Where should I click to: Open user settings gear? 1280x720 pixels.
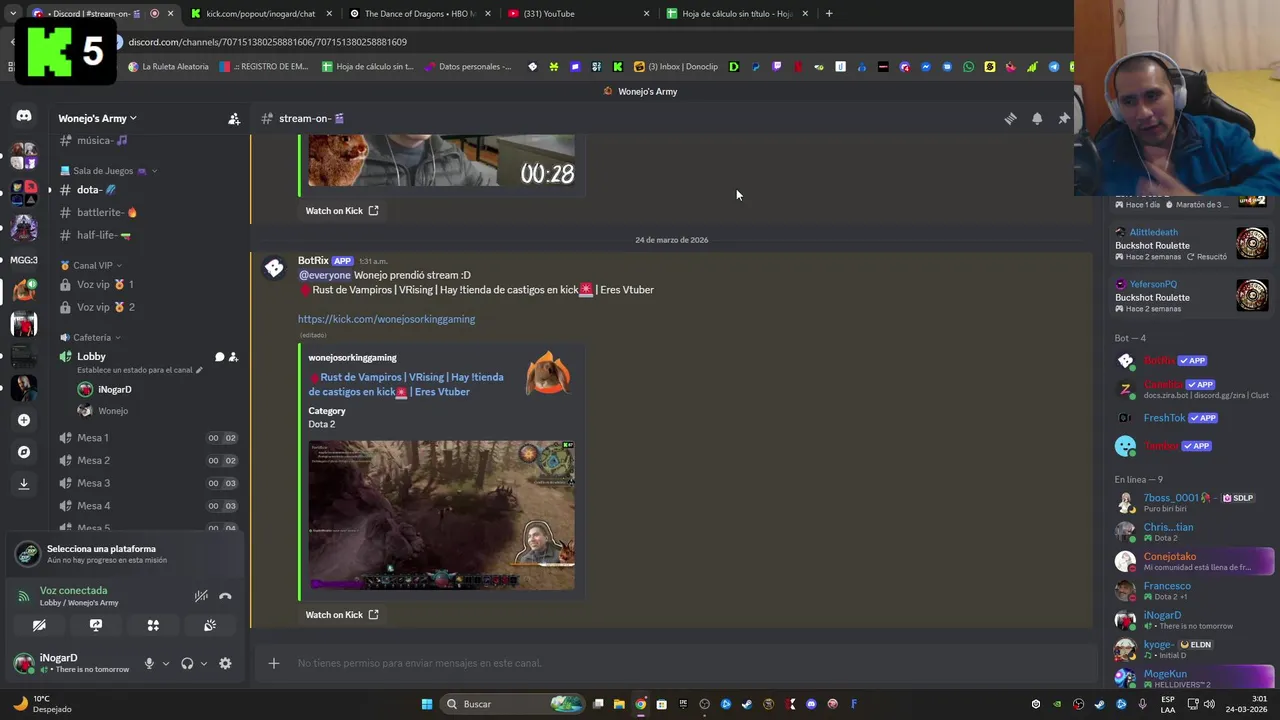225,663
